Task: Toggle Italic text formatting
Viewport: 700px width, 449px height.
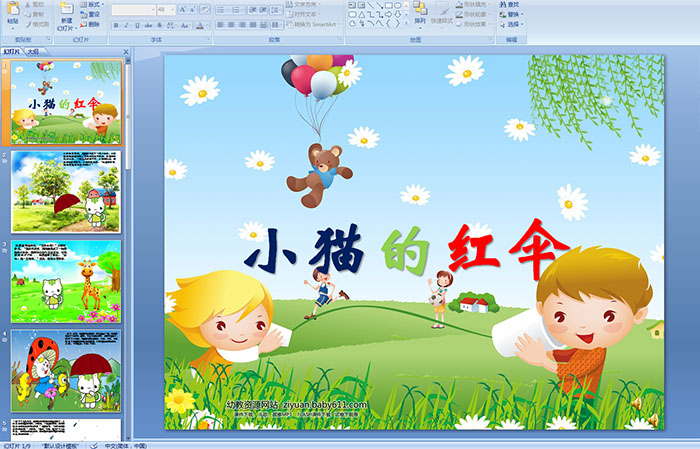Action: point(126,25)
